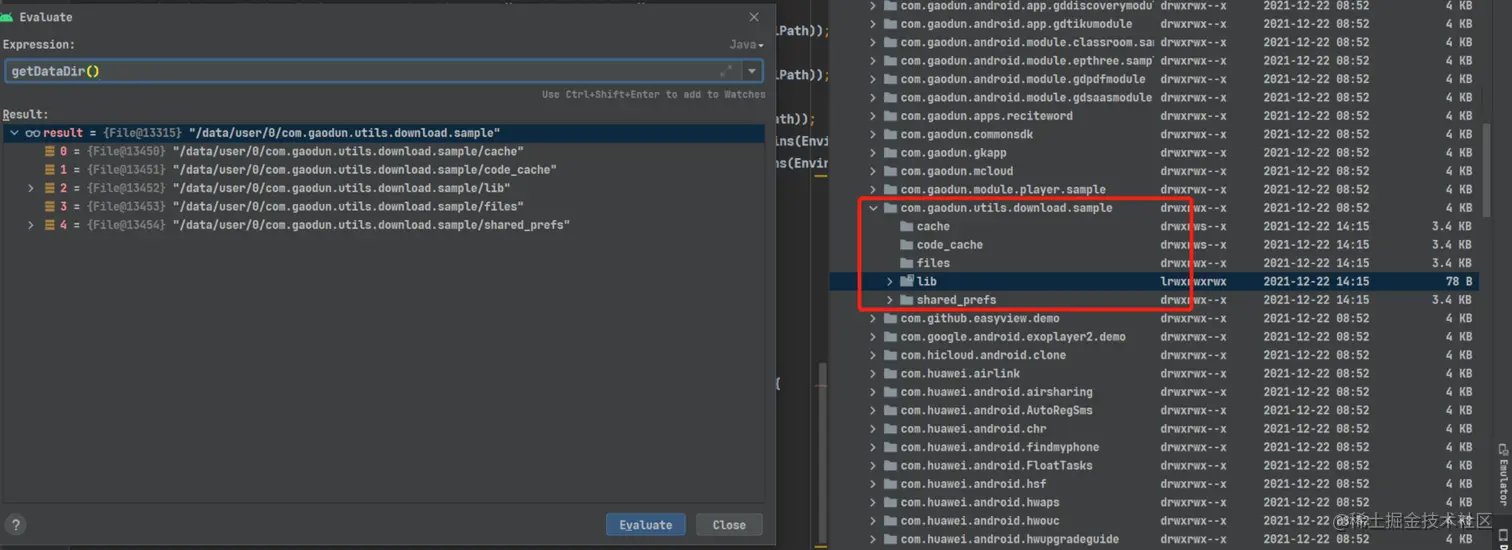1512x550 pixels.
Task: Click folder icon of com.huawei.android.airsharing
Action: (890, 392)
